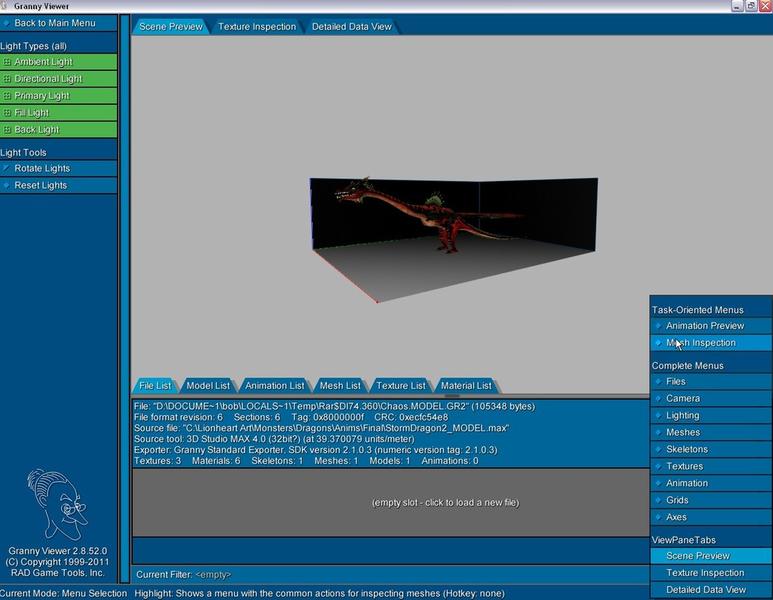Click the 'Textures: 3 Materials: 6' summary line
This screenshot has width=773, height=600.
(306, 461)
